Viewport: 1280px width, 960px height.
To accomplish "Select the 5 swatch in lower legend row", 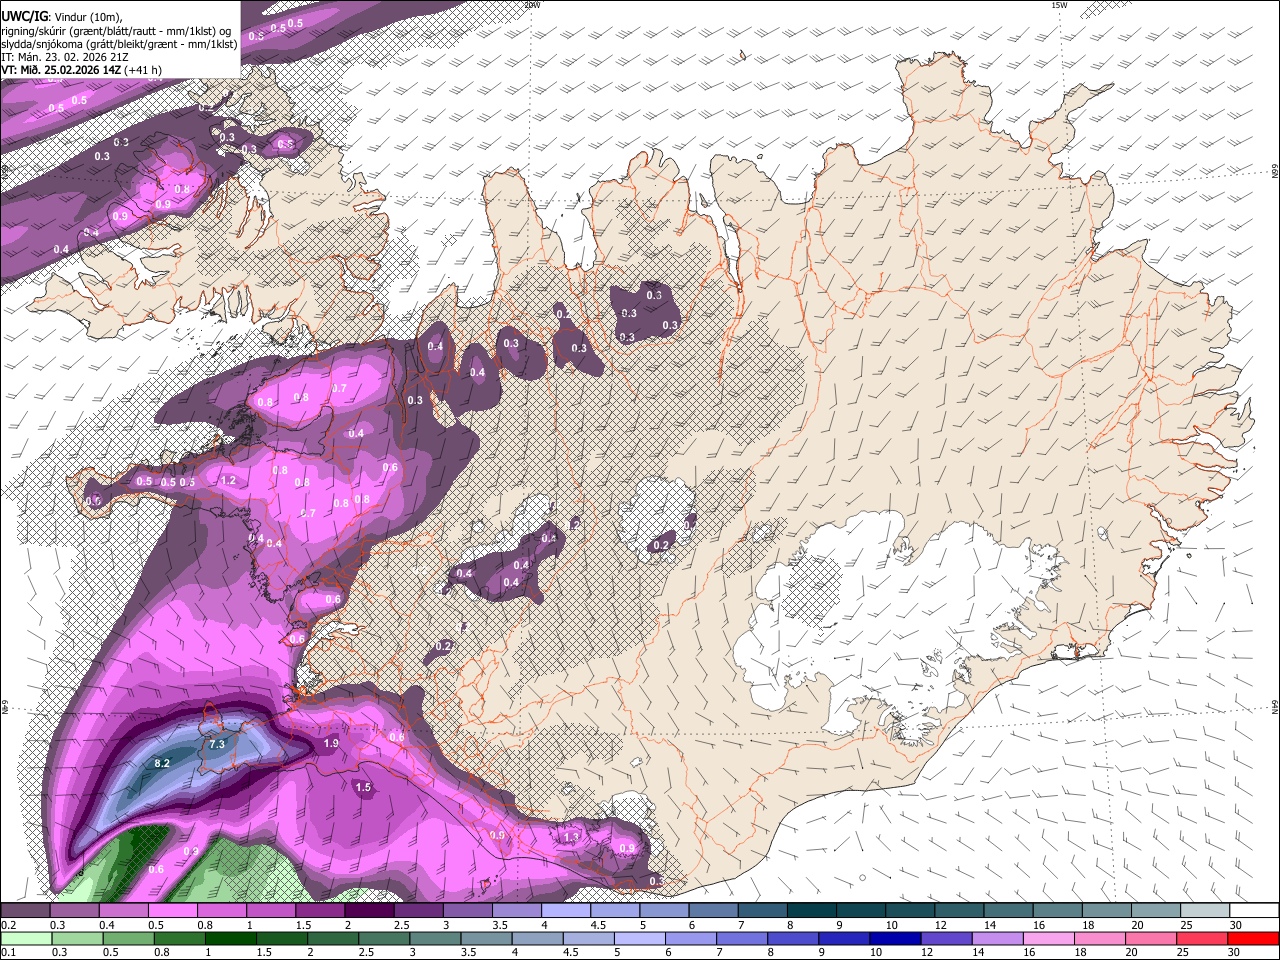I will tap(640, 938).
